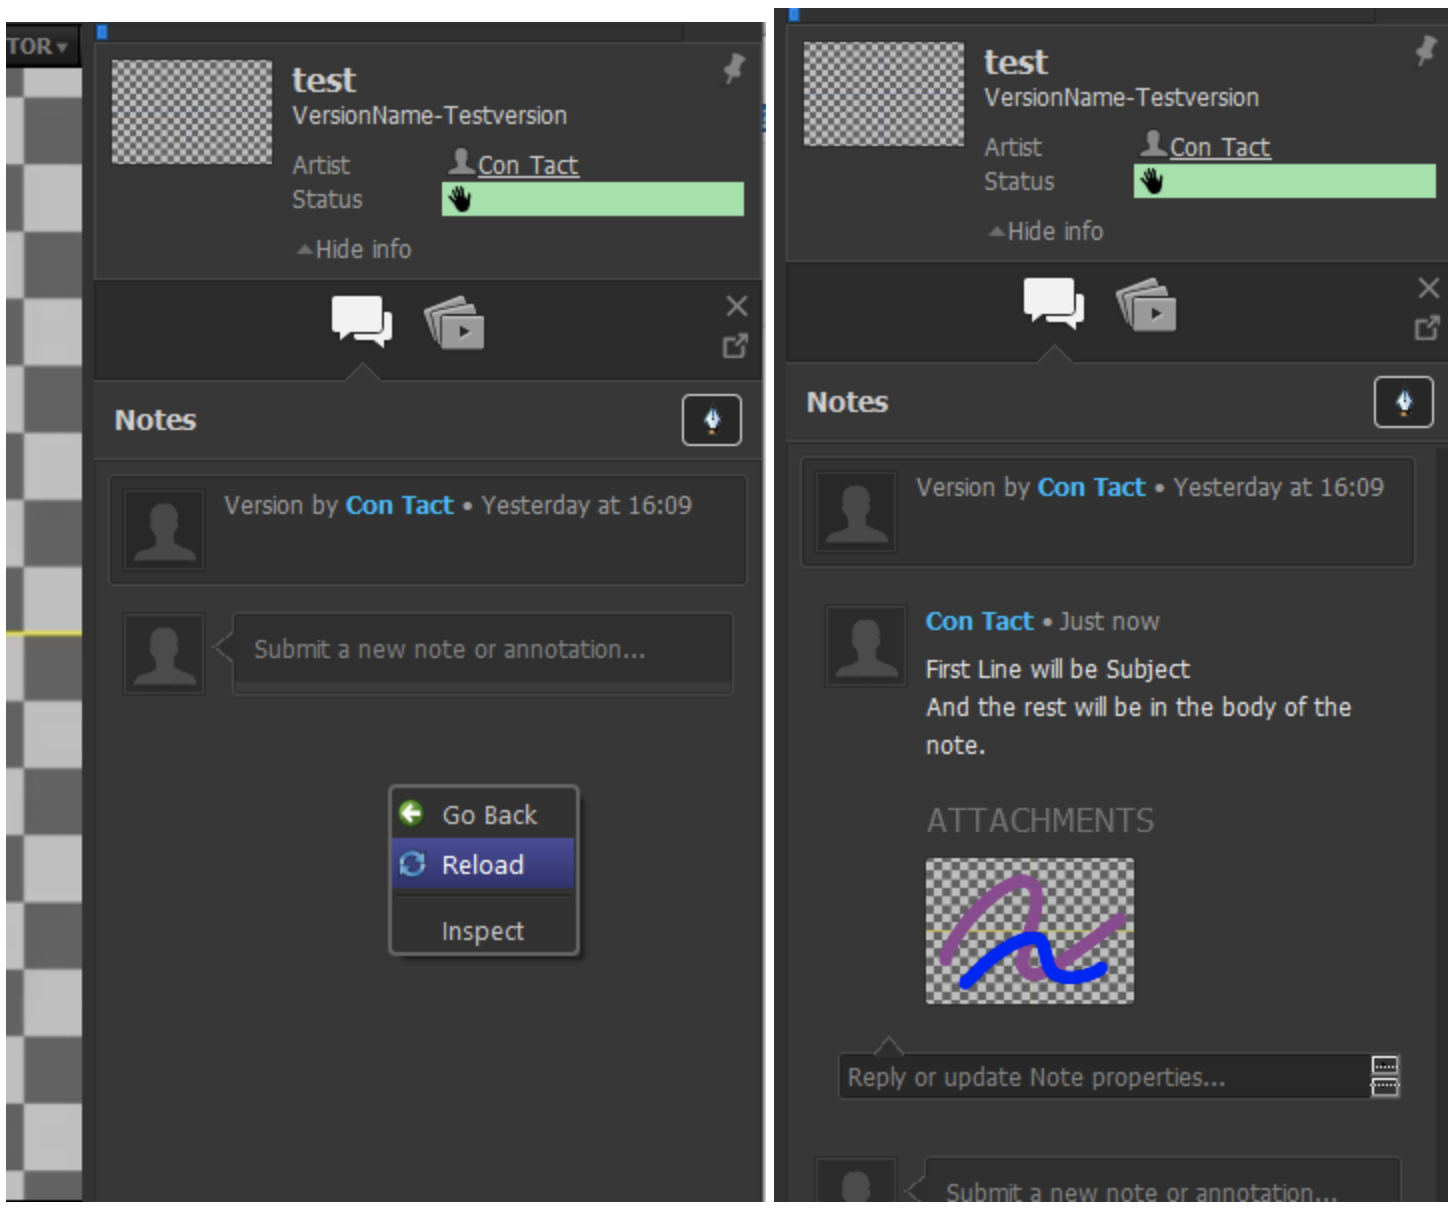Open Versions tab icon in right panel
This screenshot has height=1208, width=1452.
[x=1146, y=304]
